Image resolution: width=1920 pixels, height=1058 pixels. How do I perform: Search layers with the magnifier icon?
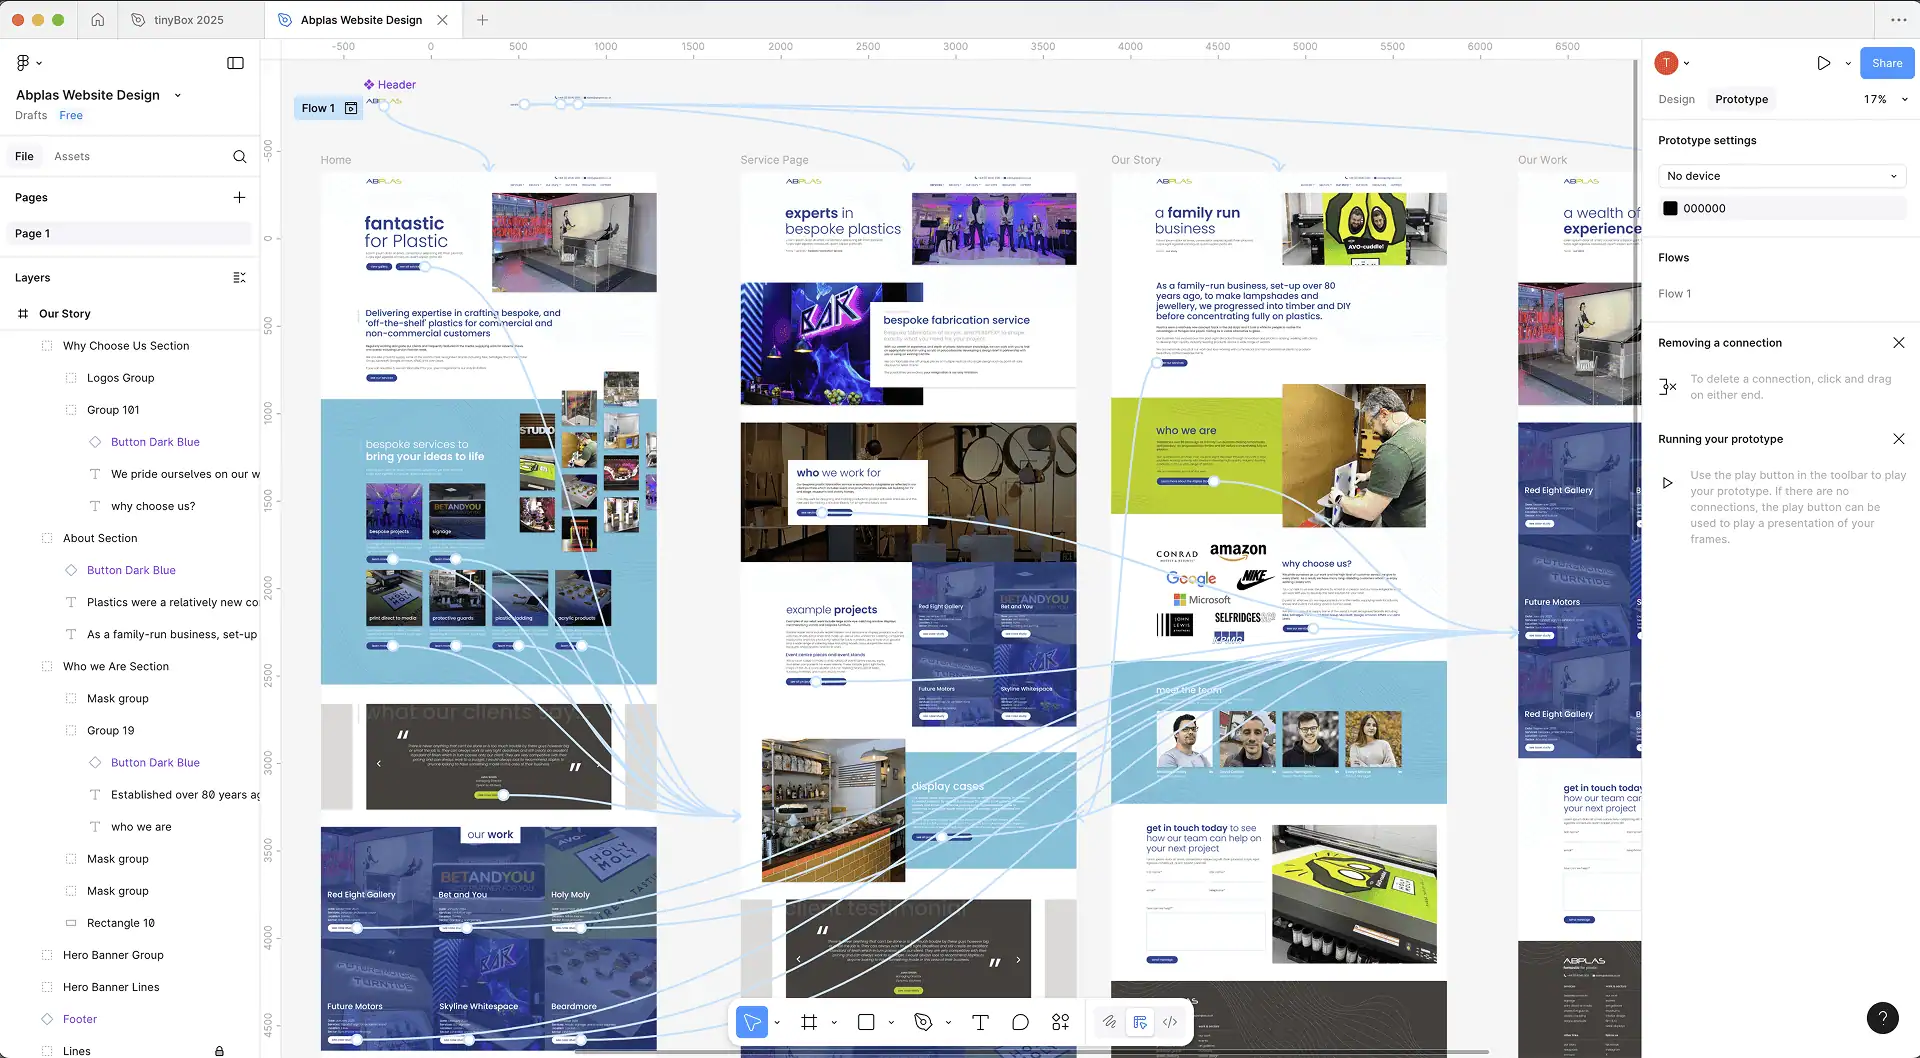[x=239, y=157]
